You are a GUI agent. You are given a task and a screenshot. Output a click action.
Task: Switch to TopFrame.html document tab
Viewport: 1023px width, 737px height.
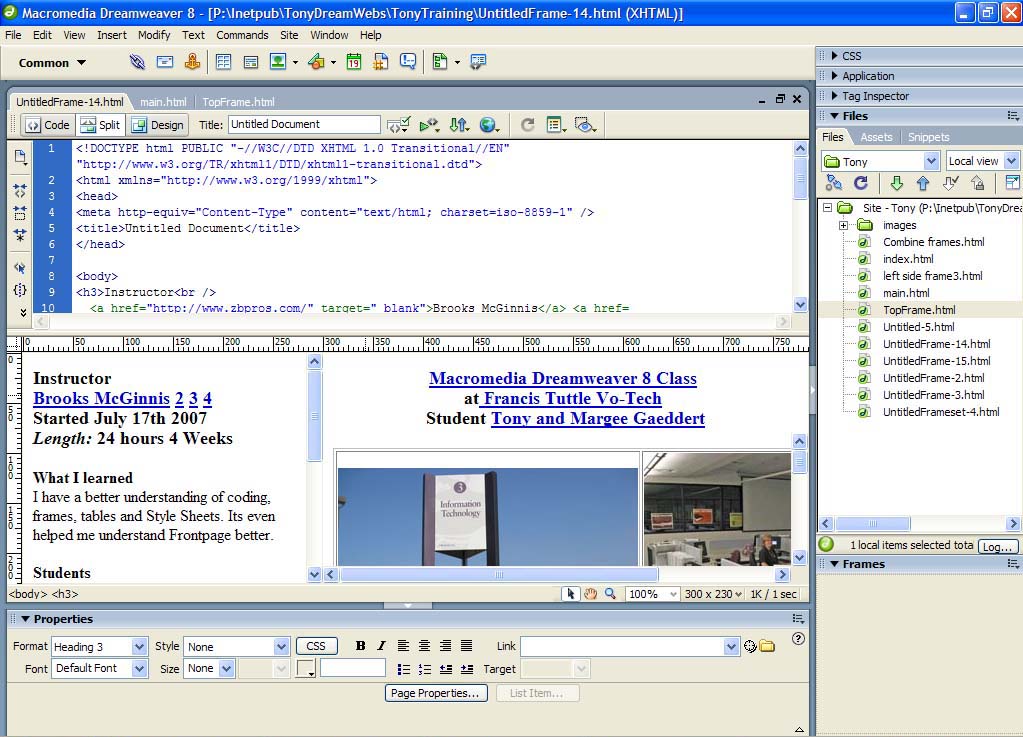coord(238,102)
